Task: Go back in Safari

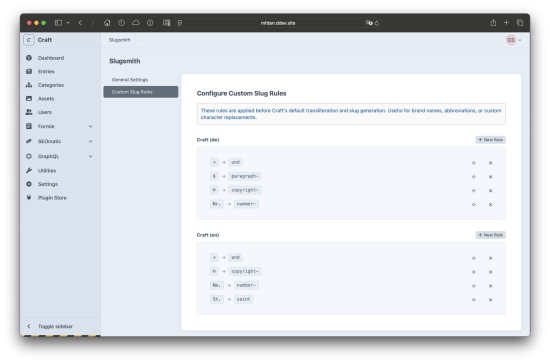Action: point(80,23)
